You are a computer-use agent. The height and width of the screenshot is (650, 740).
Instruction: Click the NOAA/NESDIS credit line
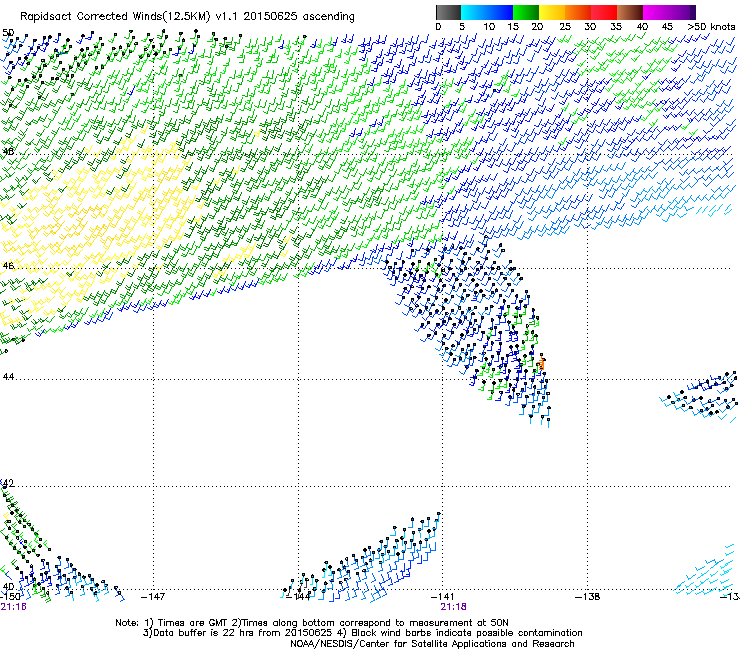click(432, 644)
